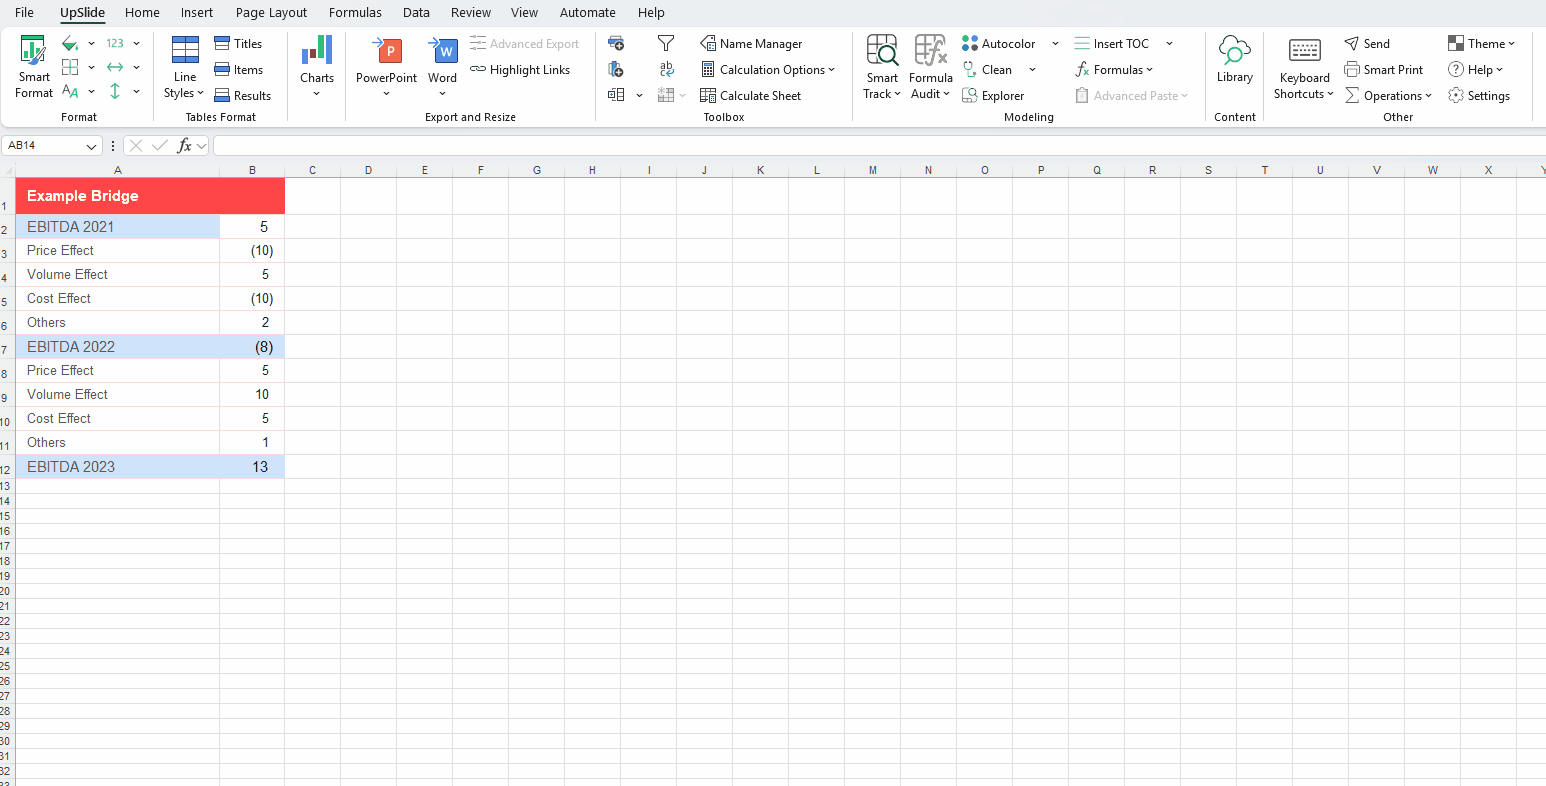Image resolution: width=1546 pixels, height=786 pixels.
Task: Open Keyboard Shortcuts menu
Action: pos(1304,68)
